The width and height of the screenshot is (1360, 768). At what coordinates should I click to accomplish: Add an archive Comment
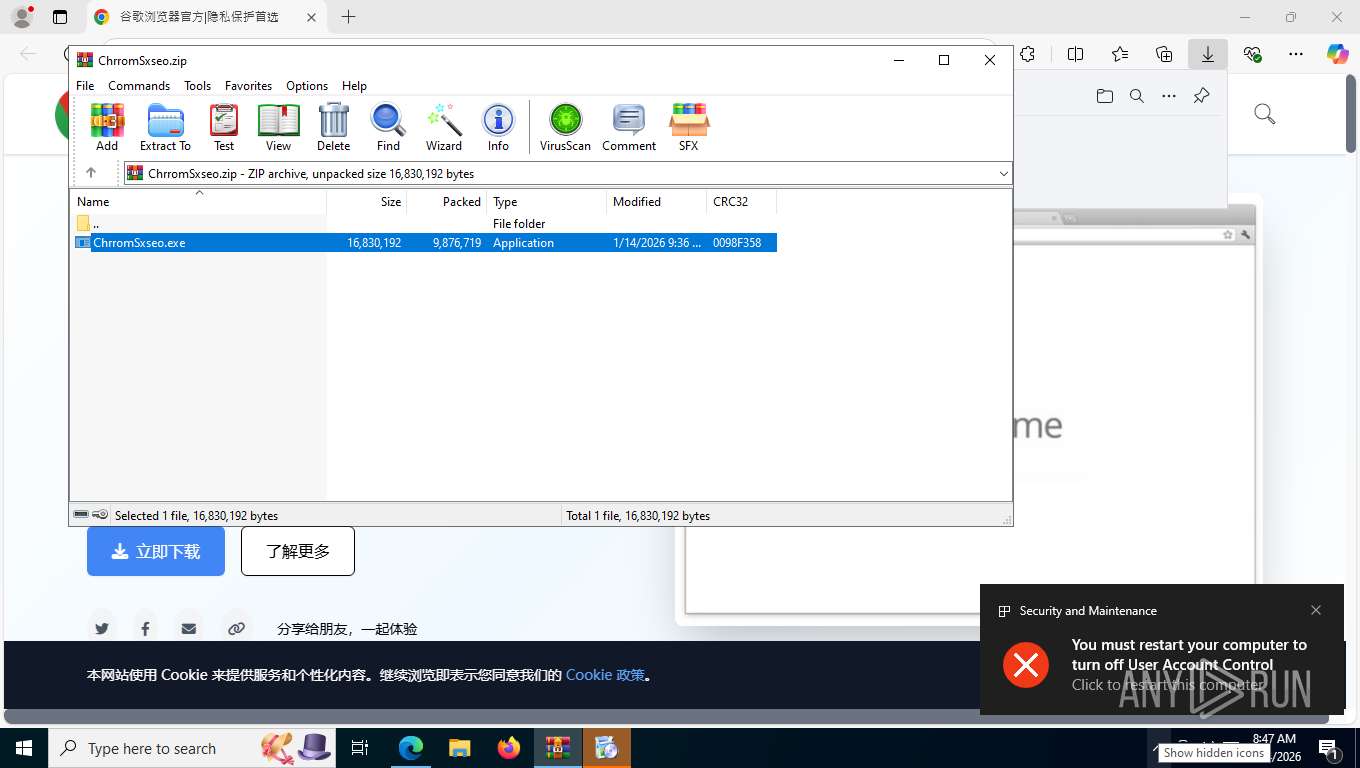click(629, 127)
